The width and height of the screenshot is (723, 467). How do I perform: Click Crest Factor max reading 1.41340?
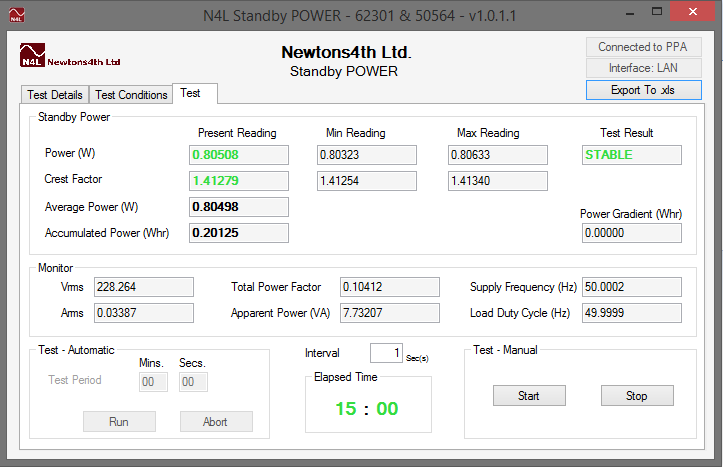[x=498, y=181]
